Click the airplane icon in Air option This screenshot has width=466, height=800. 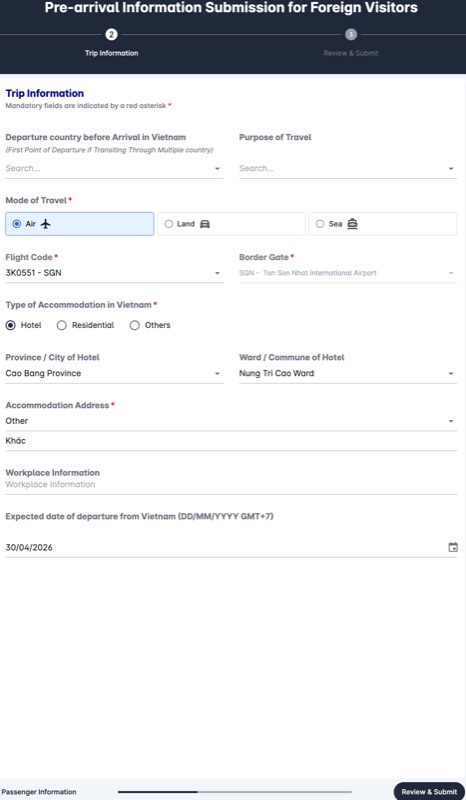(46, 224)
